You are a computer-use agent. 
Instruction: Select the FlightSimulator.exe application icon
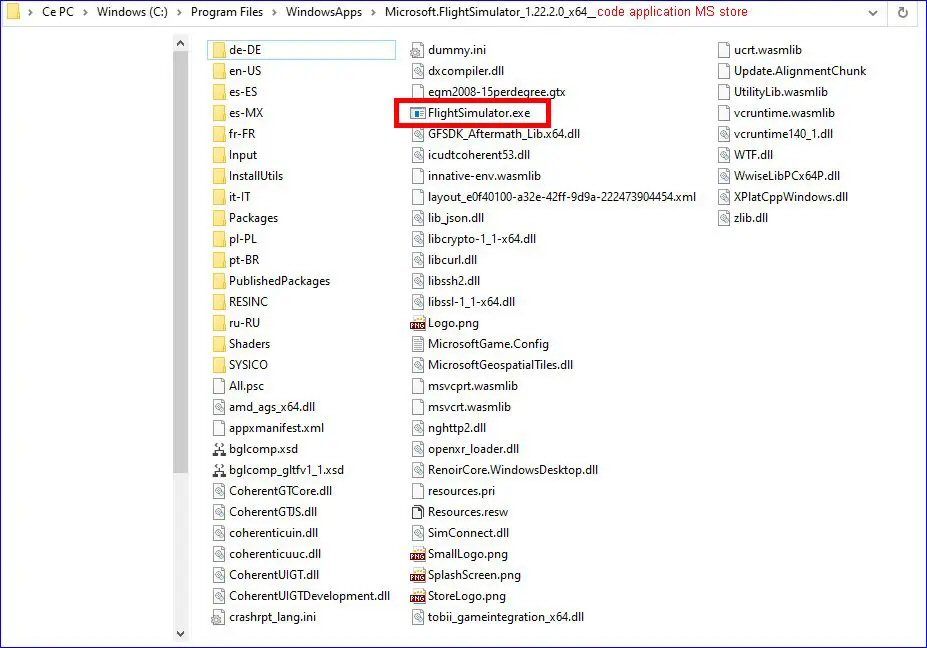click(417, 113)
